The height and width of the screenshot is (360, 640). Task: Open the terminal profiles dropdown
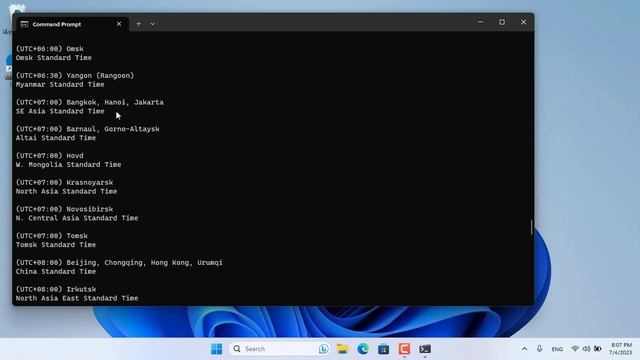point(152,24)
